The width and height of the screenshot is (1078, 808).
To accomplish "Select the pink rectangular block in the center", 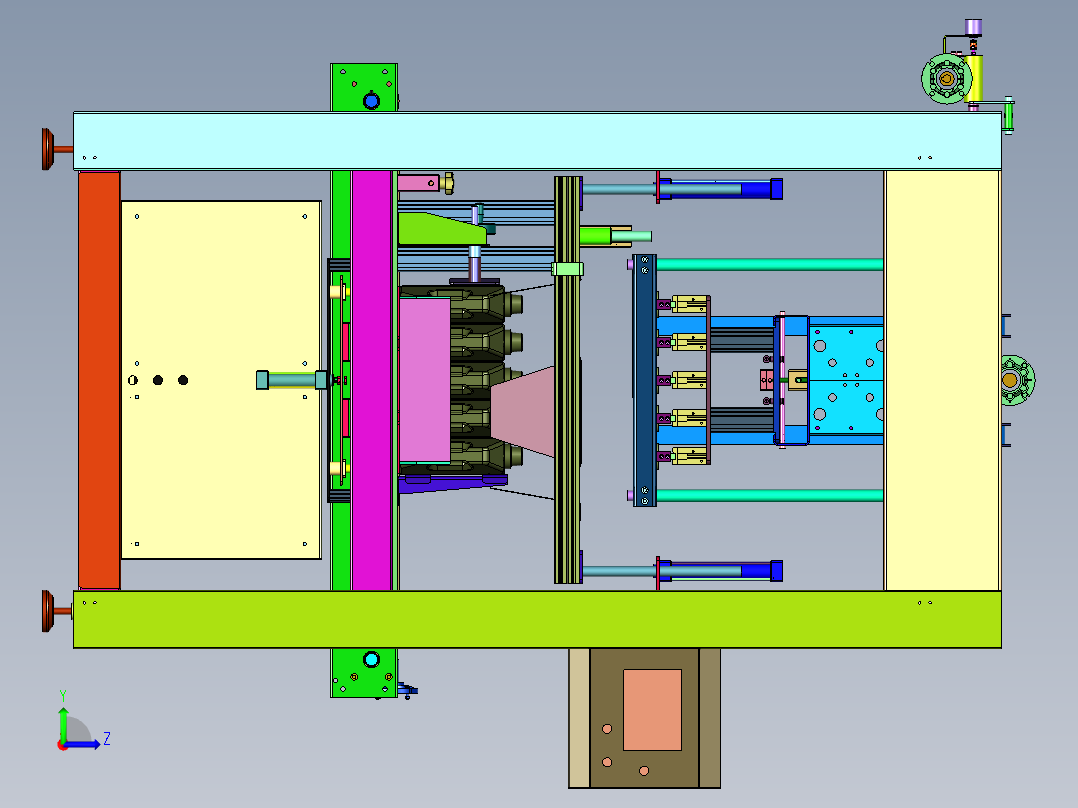I will pos(425,380).
